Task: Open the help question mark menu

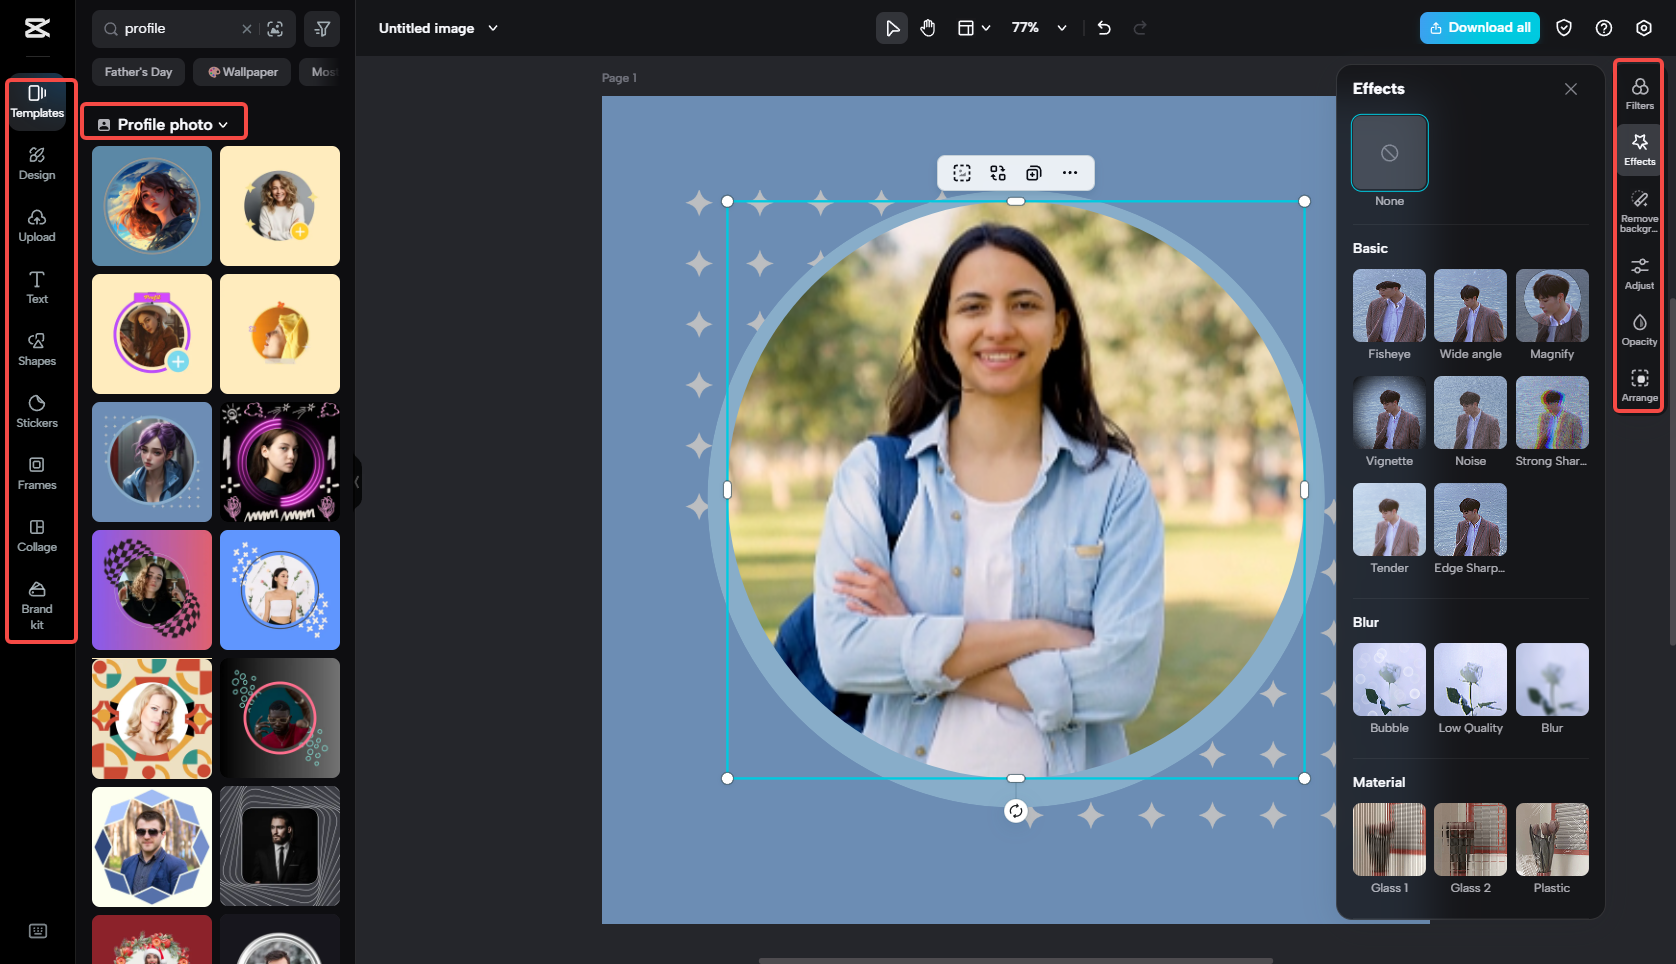Action: (x=1604, y=28)
